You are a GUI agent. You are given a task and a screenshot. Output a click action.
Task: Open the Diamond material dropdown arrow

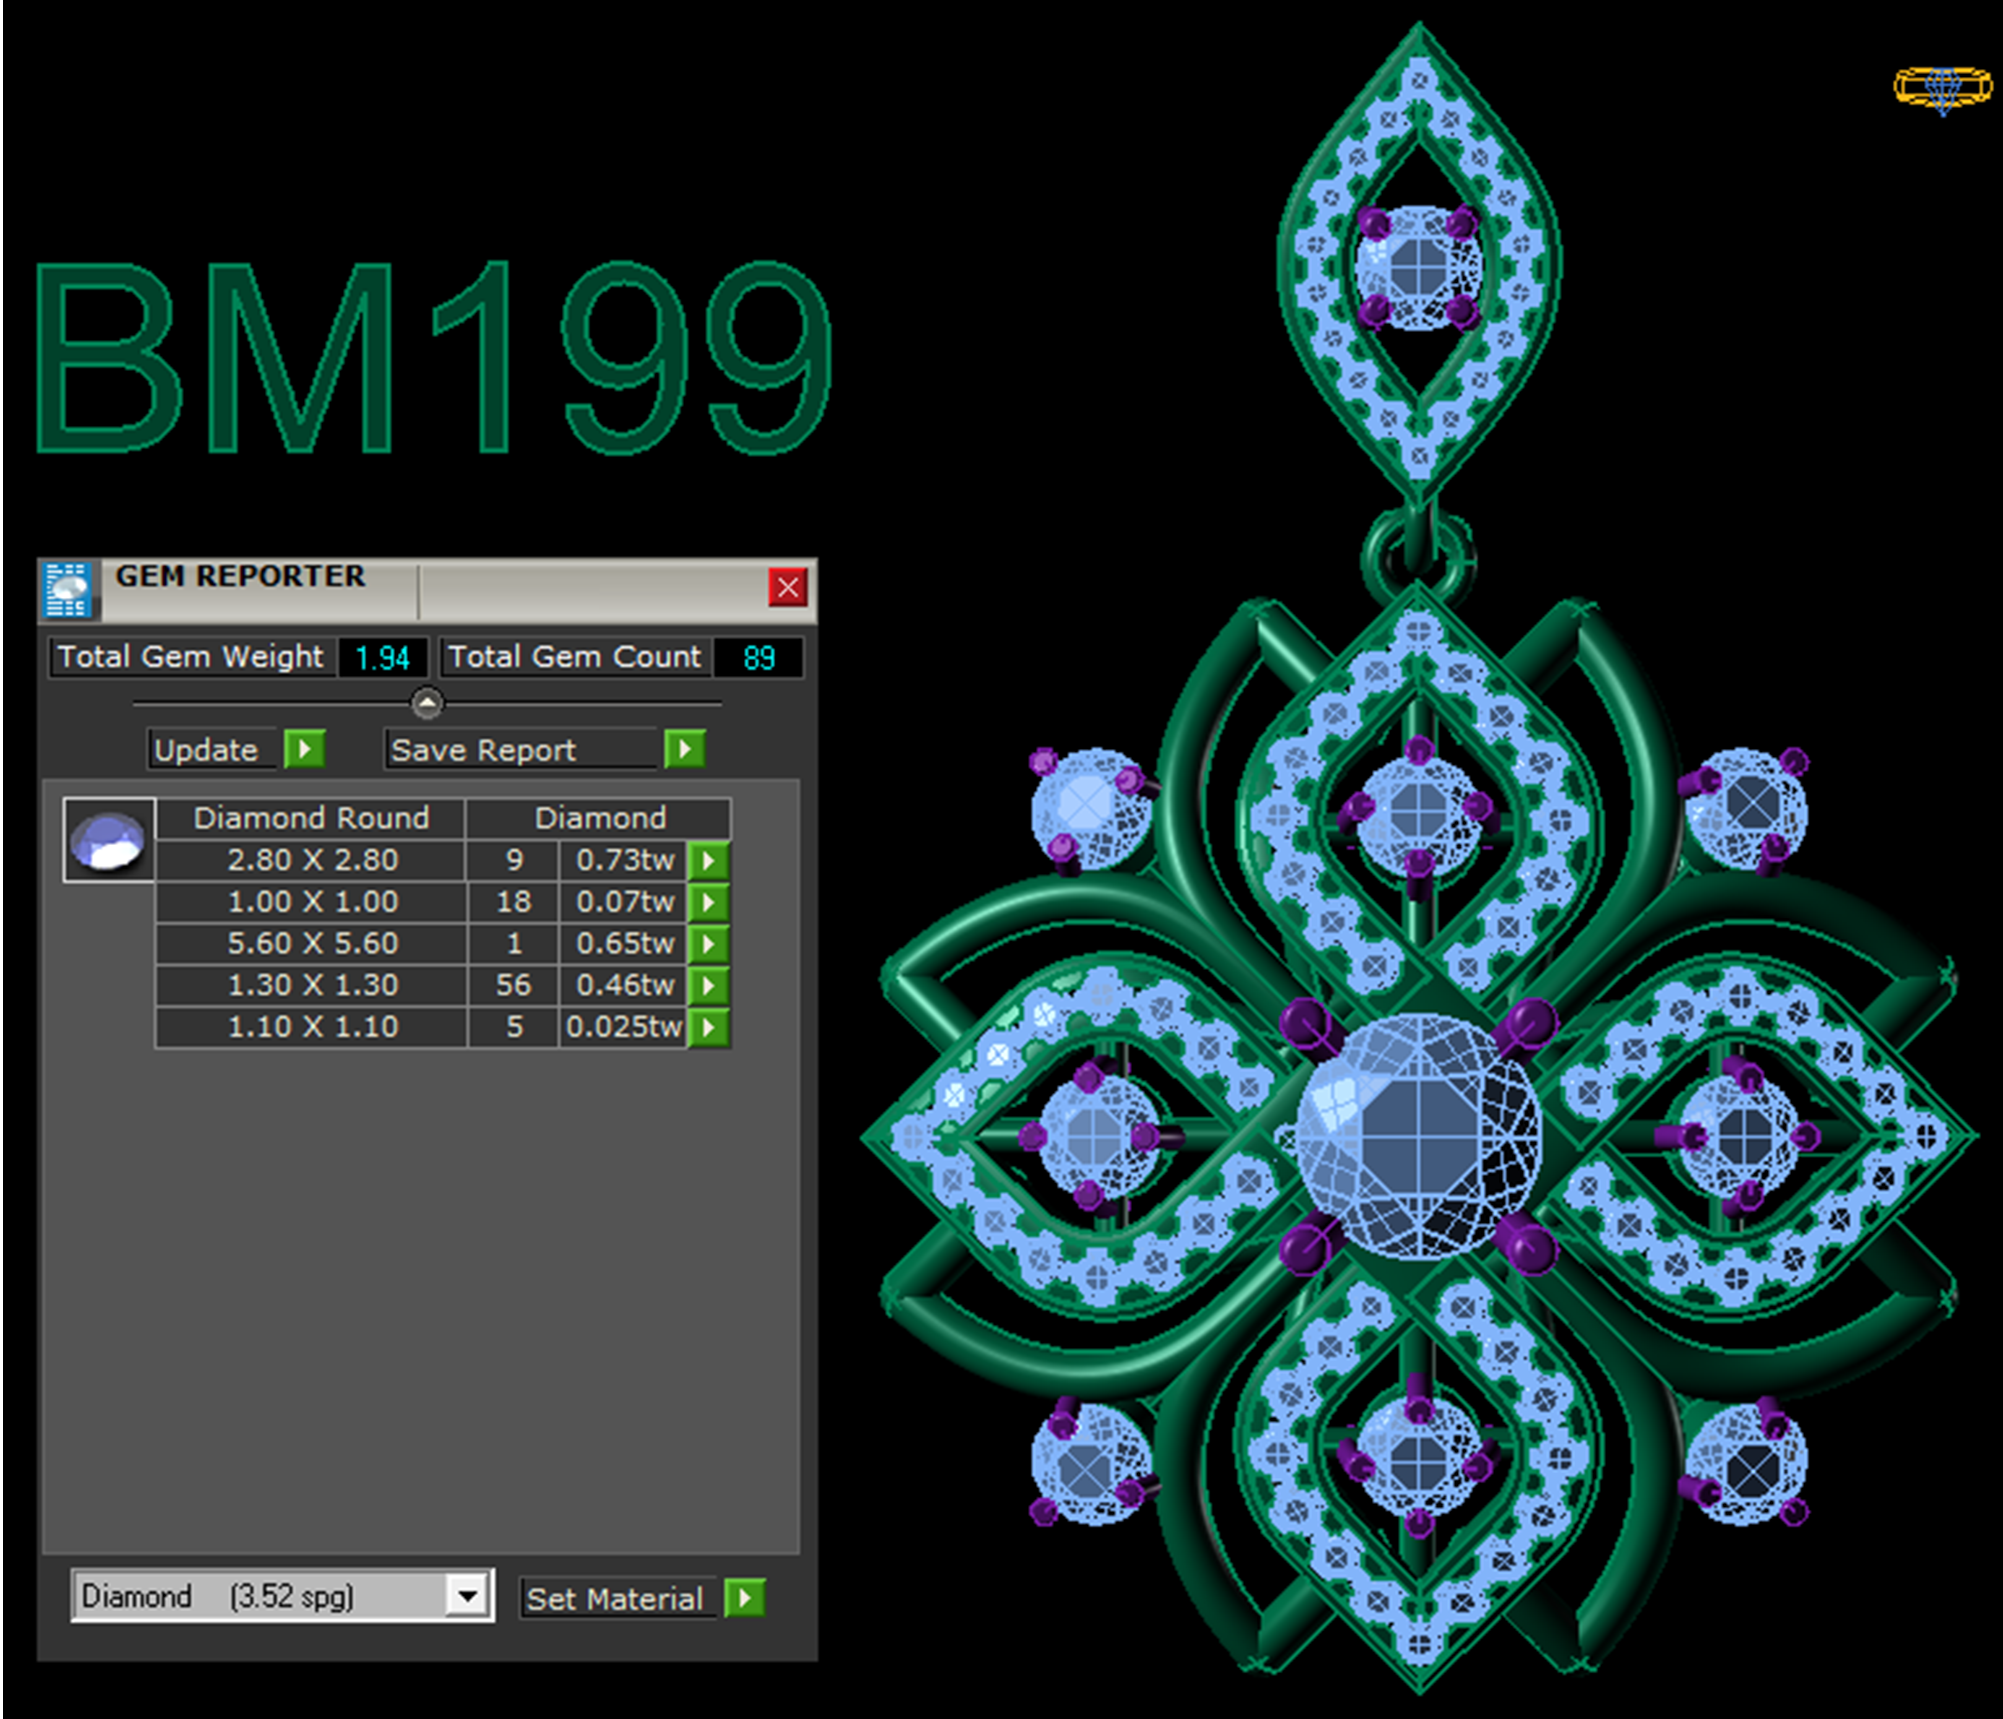click(x=467, y=1595)
